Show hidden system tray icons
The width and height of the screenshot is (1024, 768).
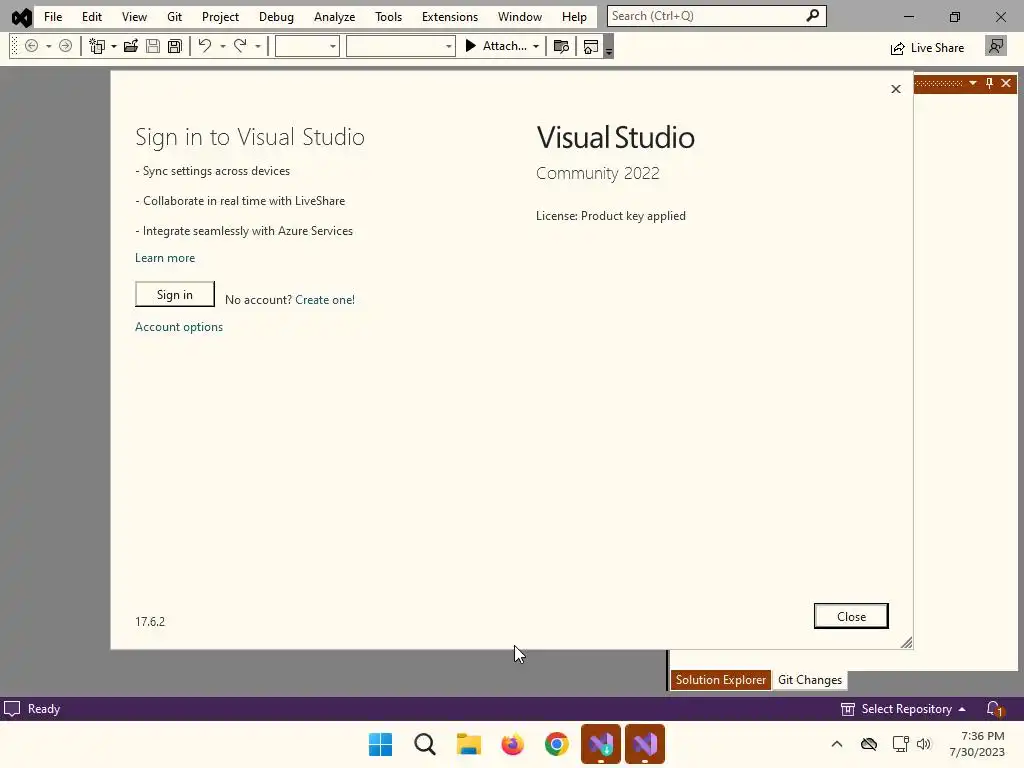(x=837, y=744)
